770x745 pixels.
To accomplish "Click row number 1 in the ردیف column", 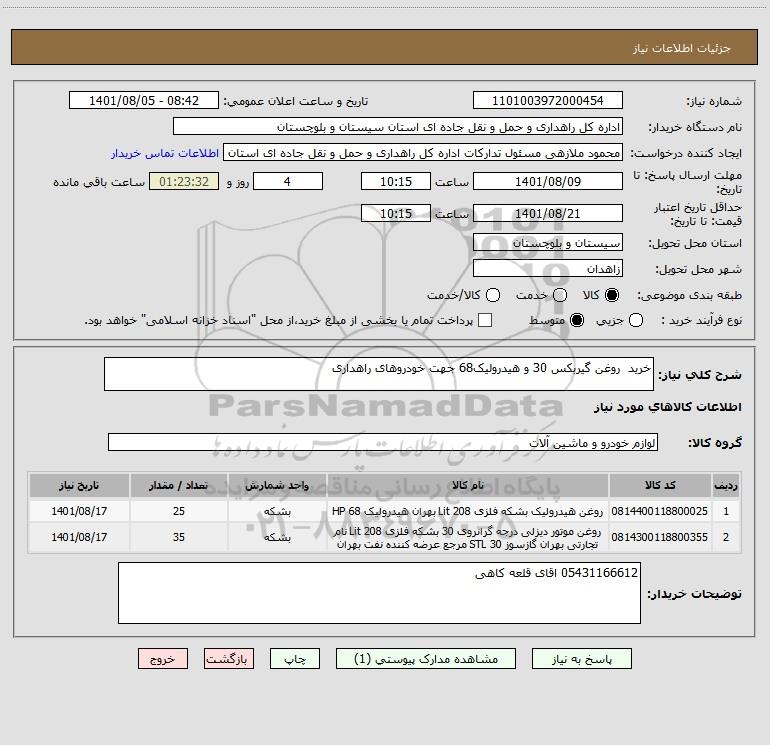I will click(726, 511).
